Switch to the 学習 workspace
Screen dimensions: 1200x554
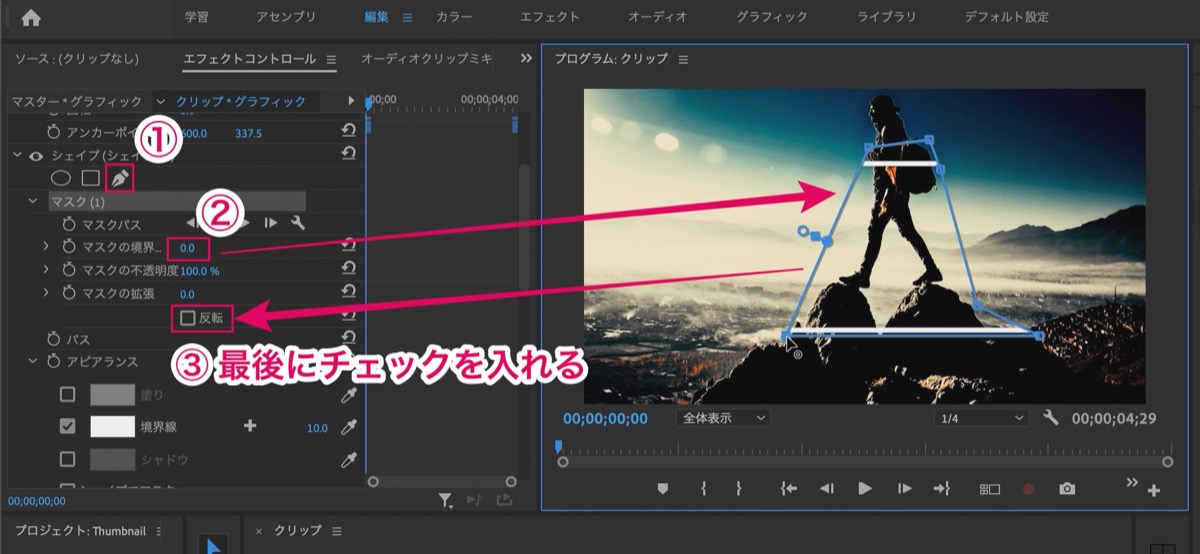[x=197, y=17]
